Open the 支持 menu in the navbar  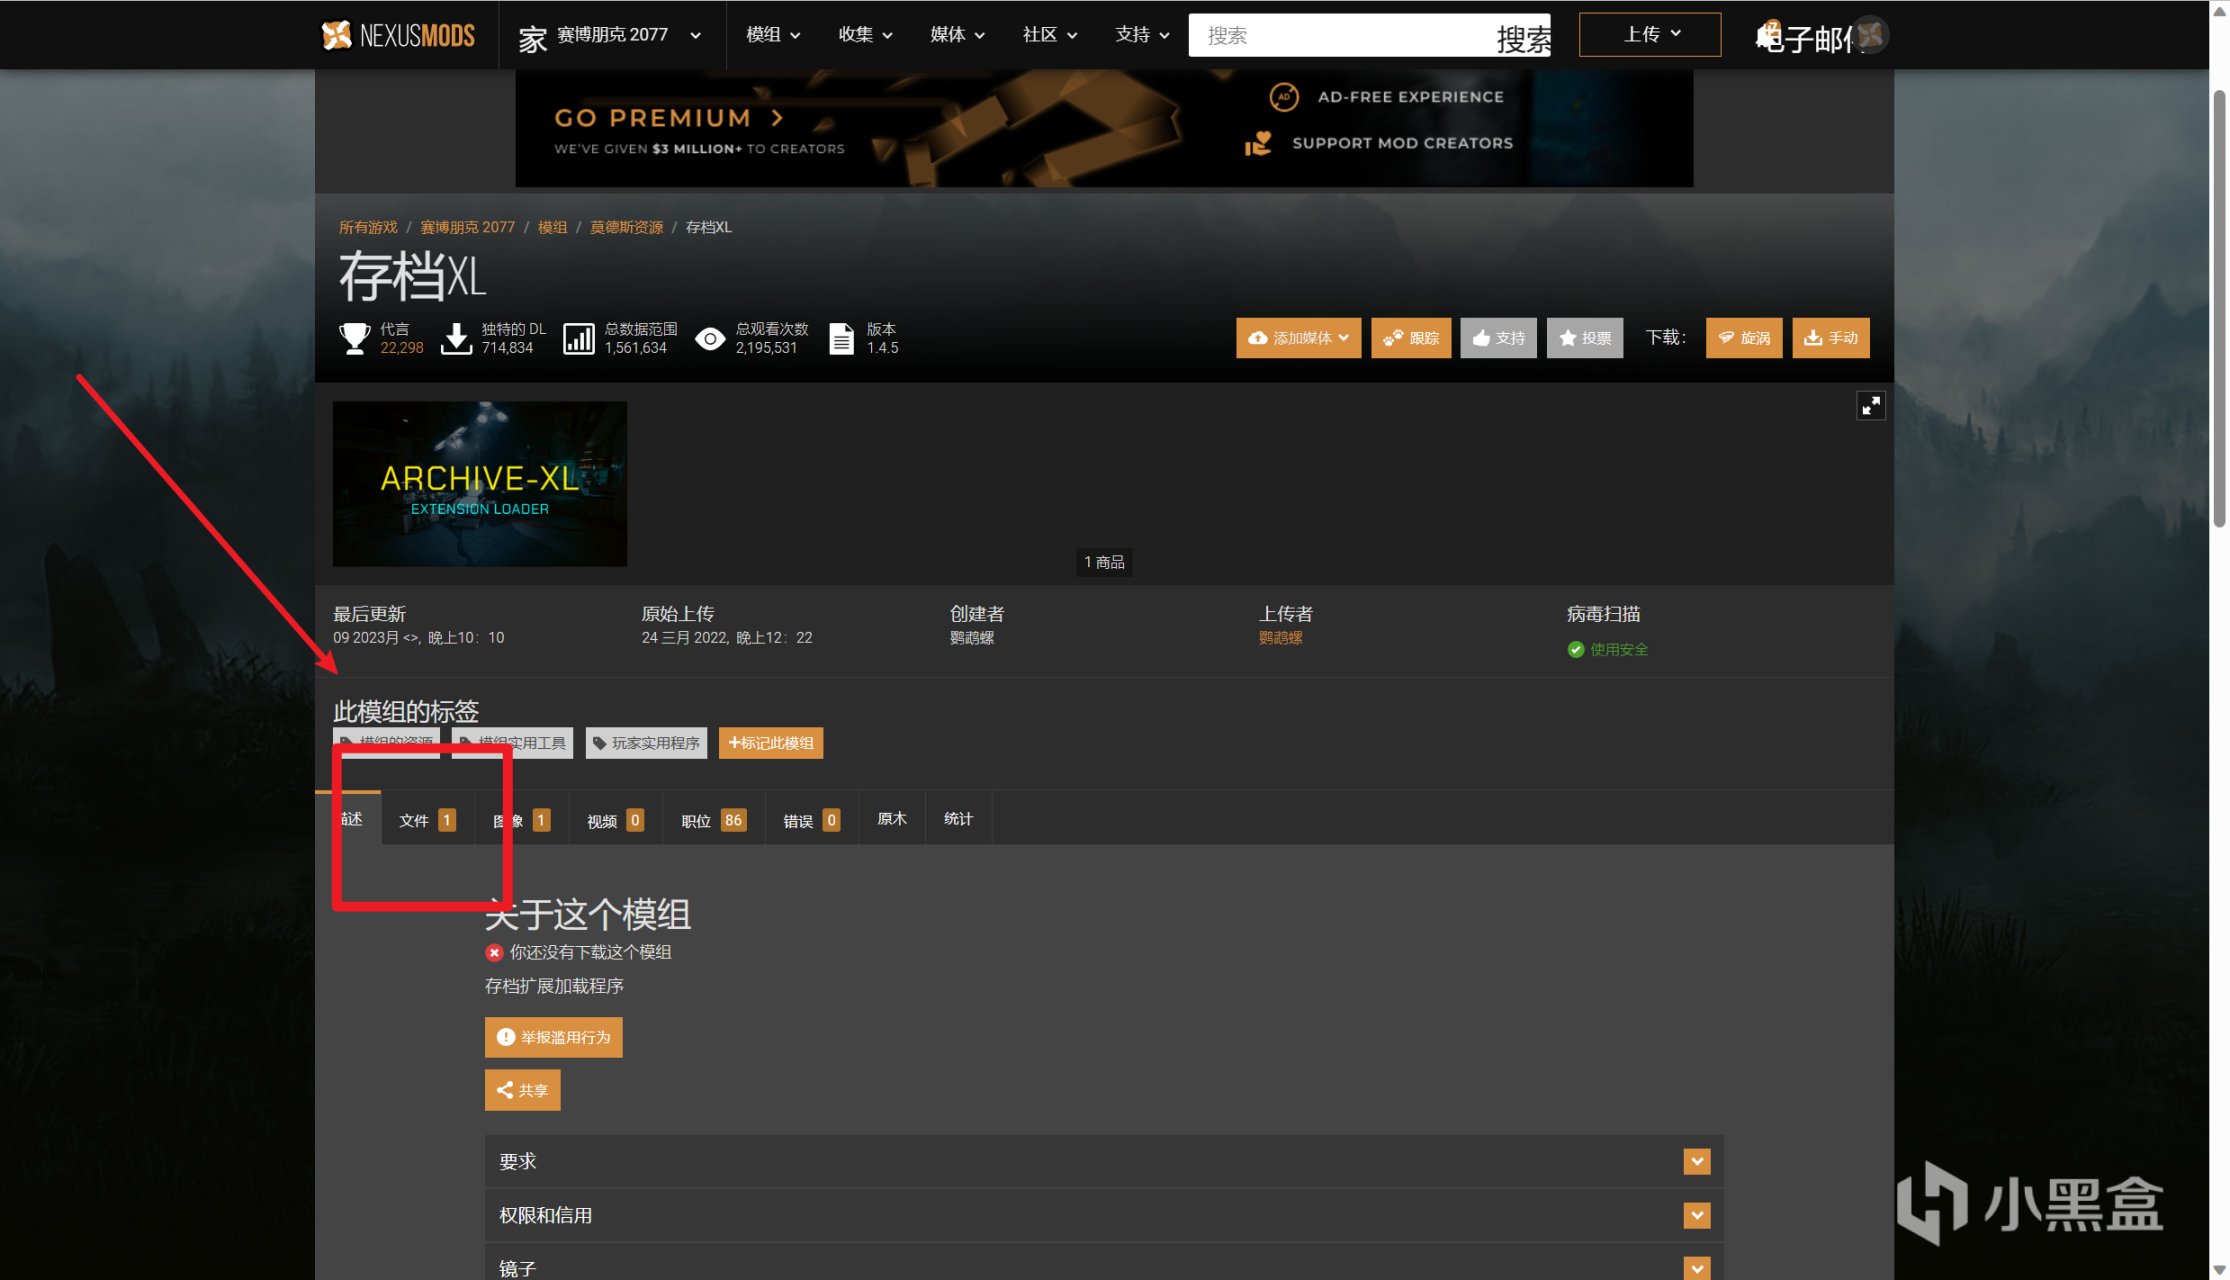point(1142,35)
